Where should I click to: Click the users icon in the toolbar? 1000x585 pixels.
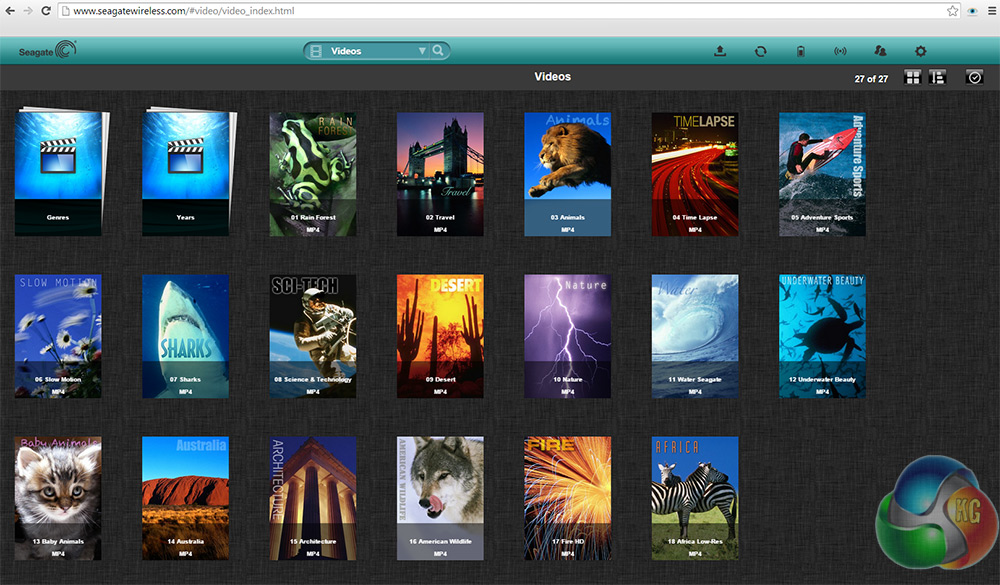[x=880, y=51]
